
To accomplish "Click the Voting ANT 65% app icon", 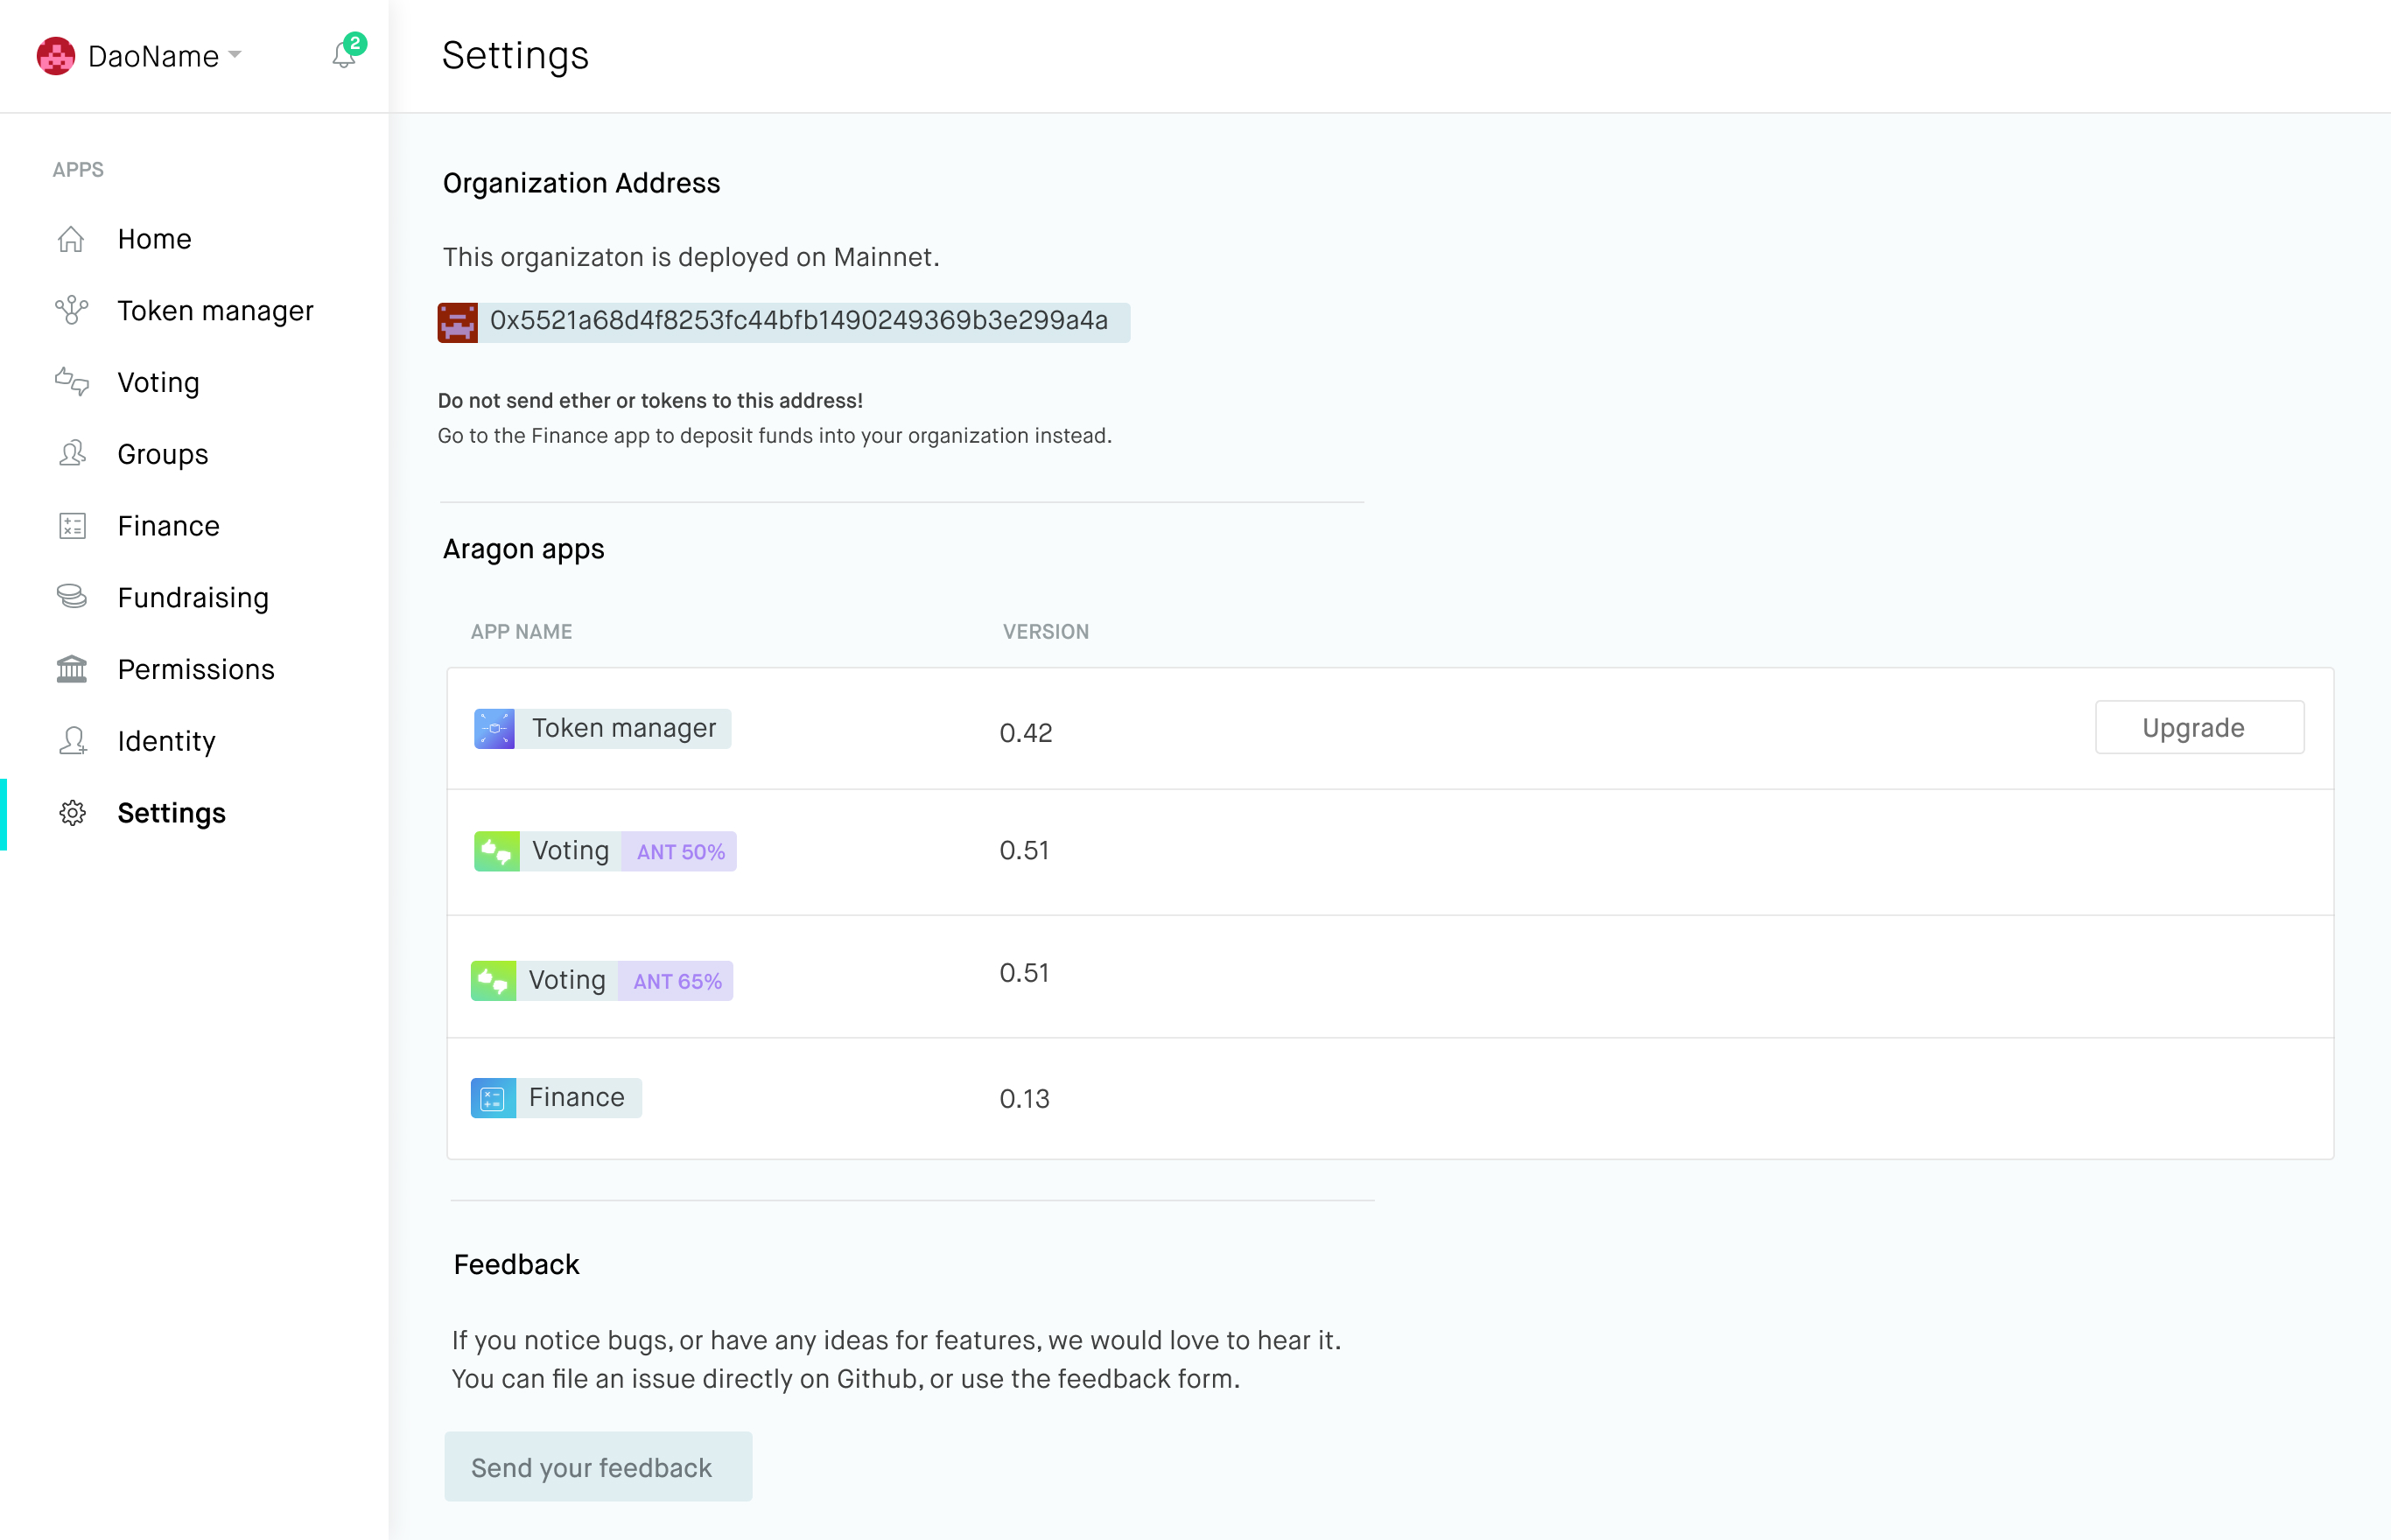I will 493,981.
